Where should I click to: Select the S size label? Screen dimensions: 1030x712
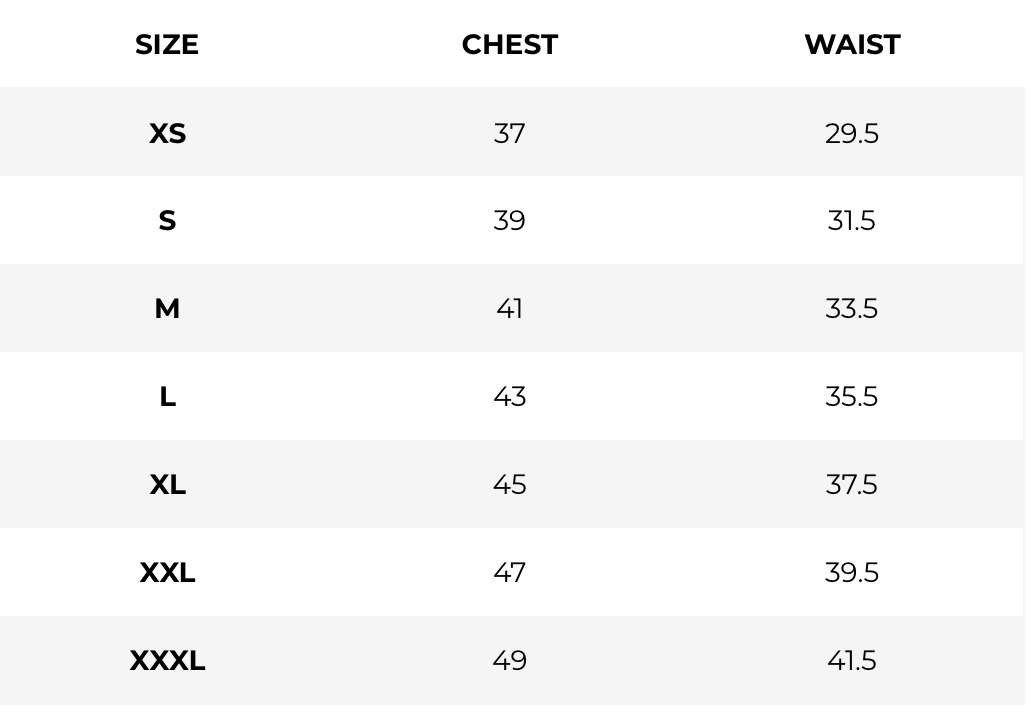pyautogui.click(x=167, y=220)
